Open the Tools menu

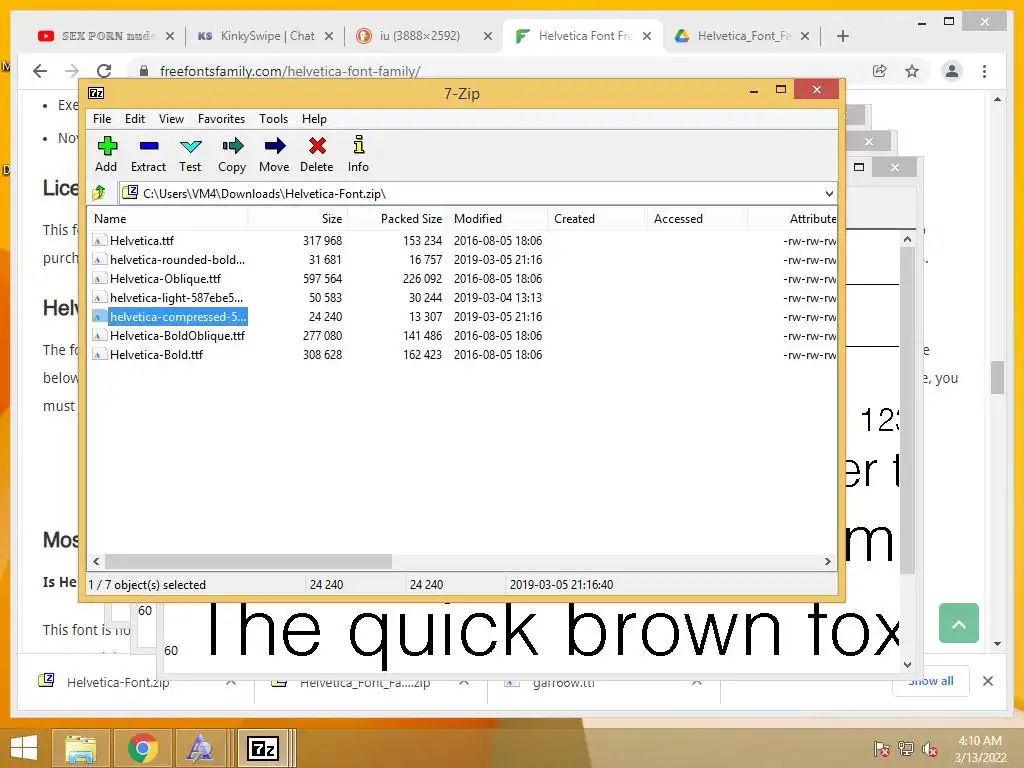click(273, 119)
